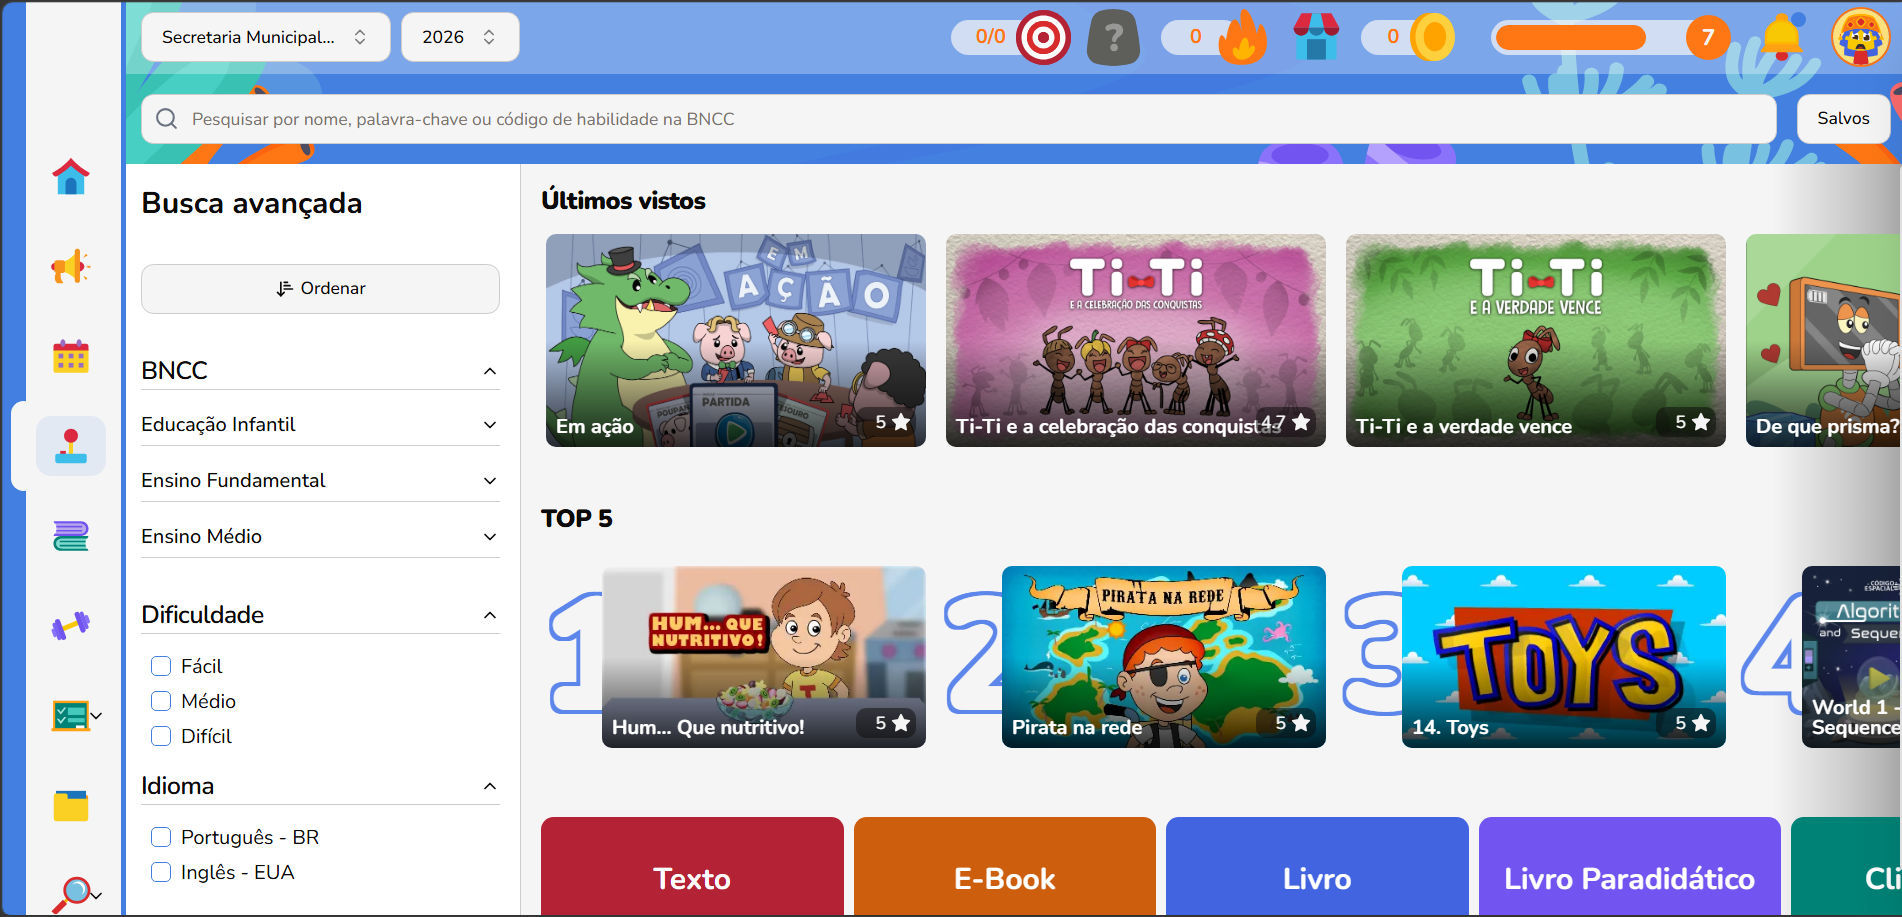Open the stacked books library icon
This screenshot has height=917, width=1902.
(71, 536)
